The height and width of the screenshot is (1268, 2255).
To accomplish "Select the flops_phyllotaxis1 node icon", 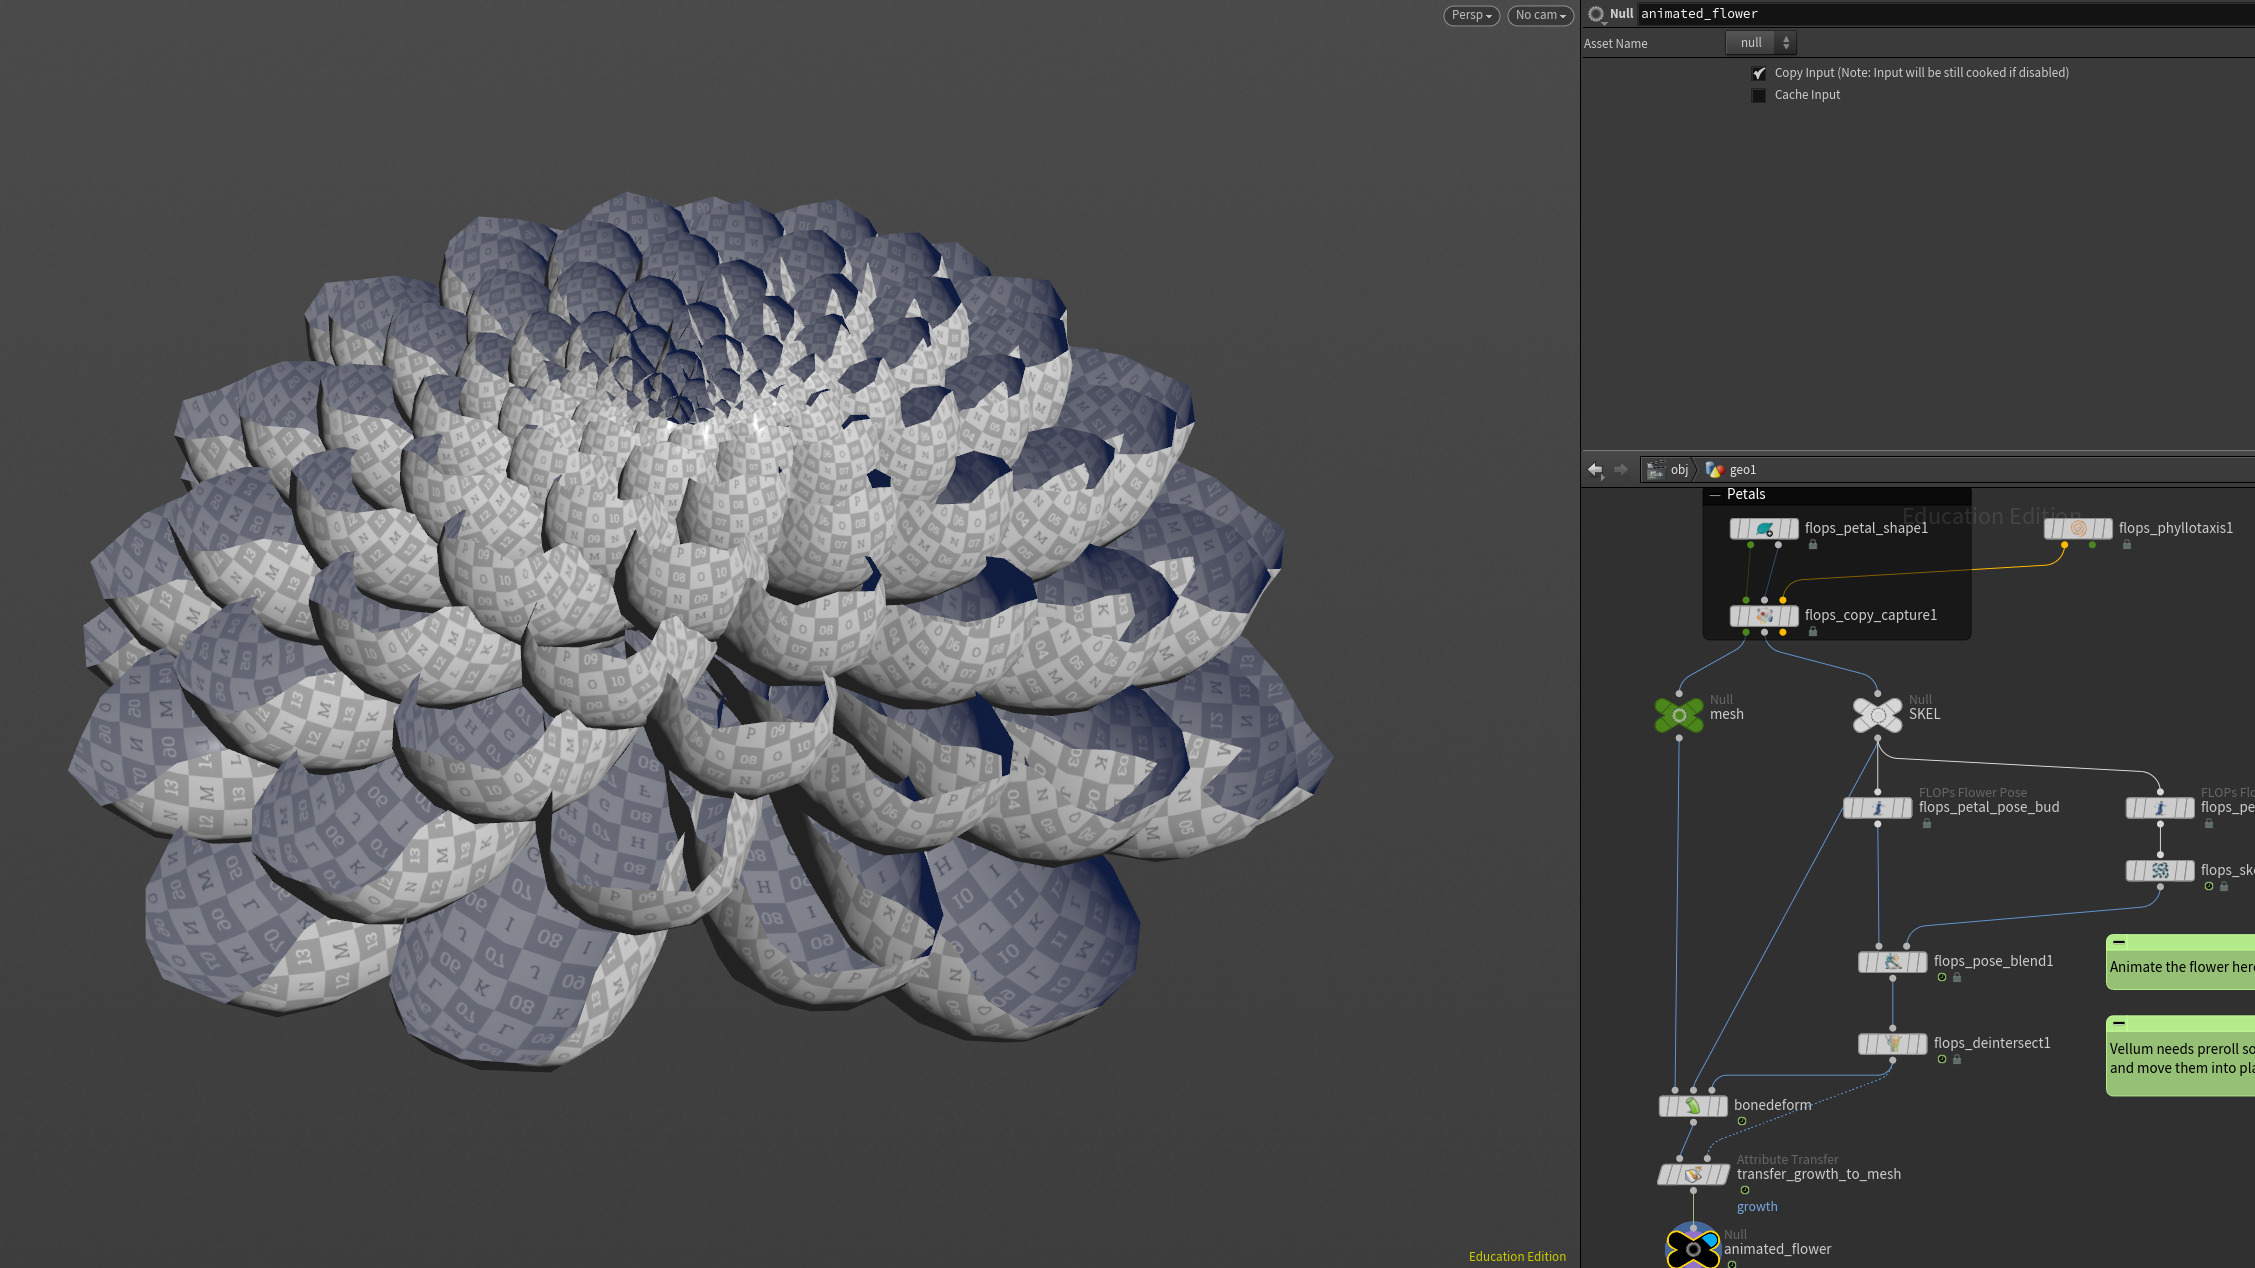I will [2078, 529].
